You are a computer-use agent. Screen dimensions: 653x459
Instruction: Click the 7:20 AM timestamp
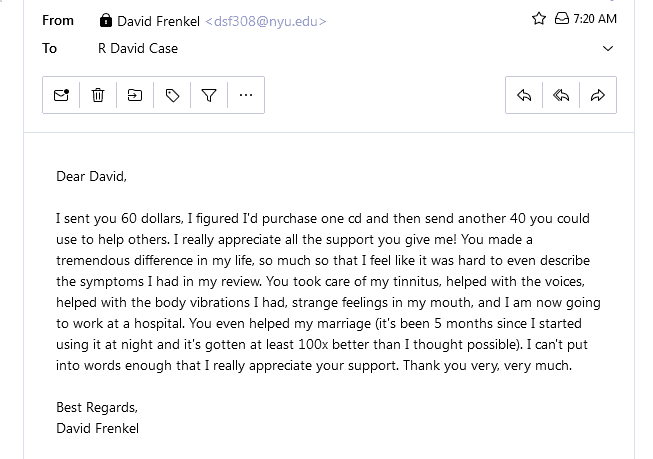point(595,19)
